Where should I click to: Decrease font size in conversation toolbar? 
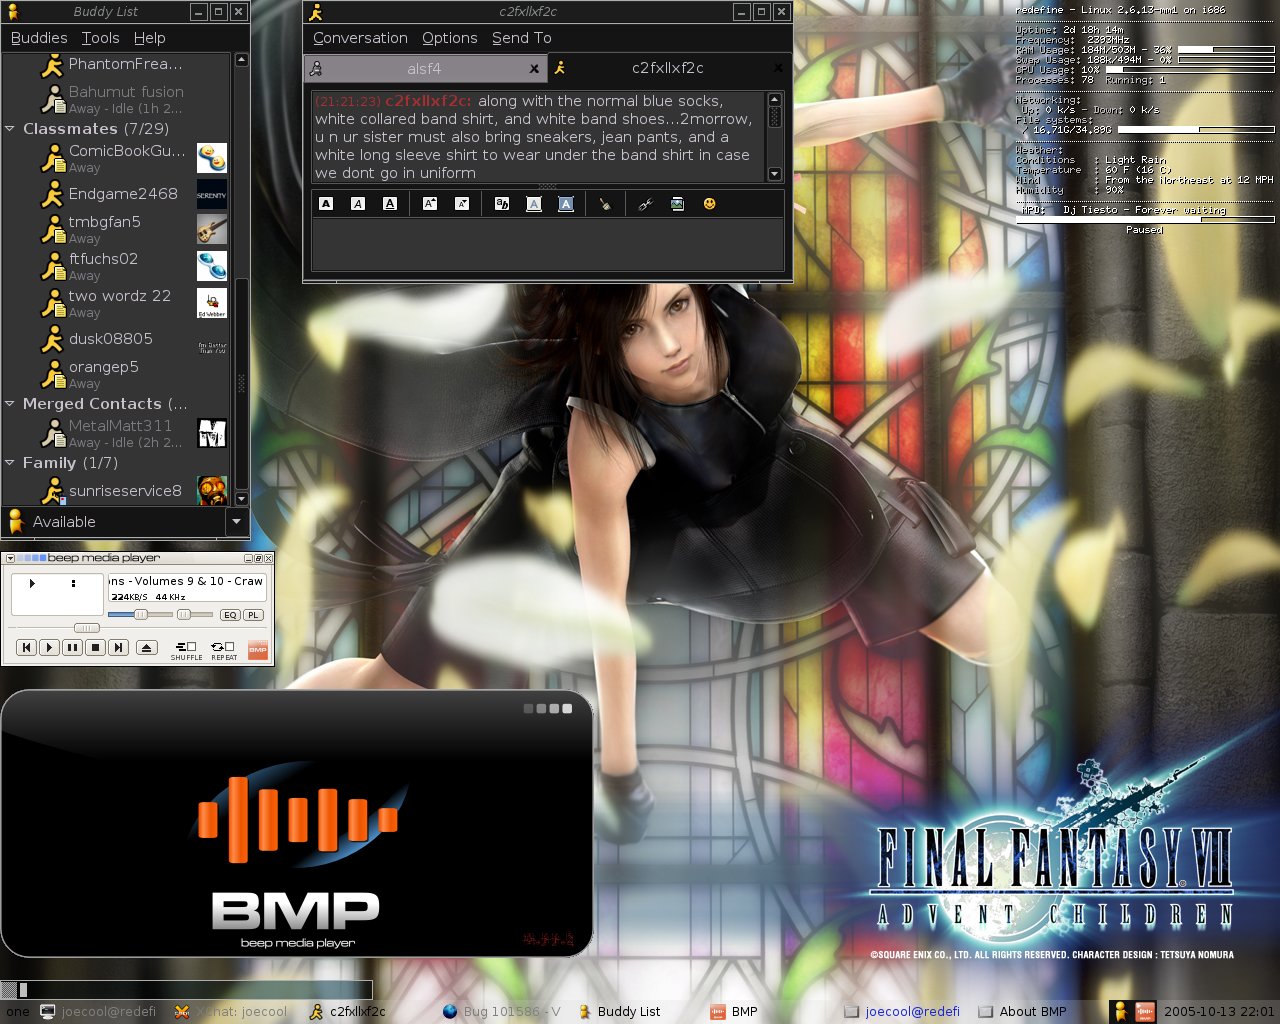tap(462, 204)
